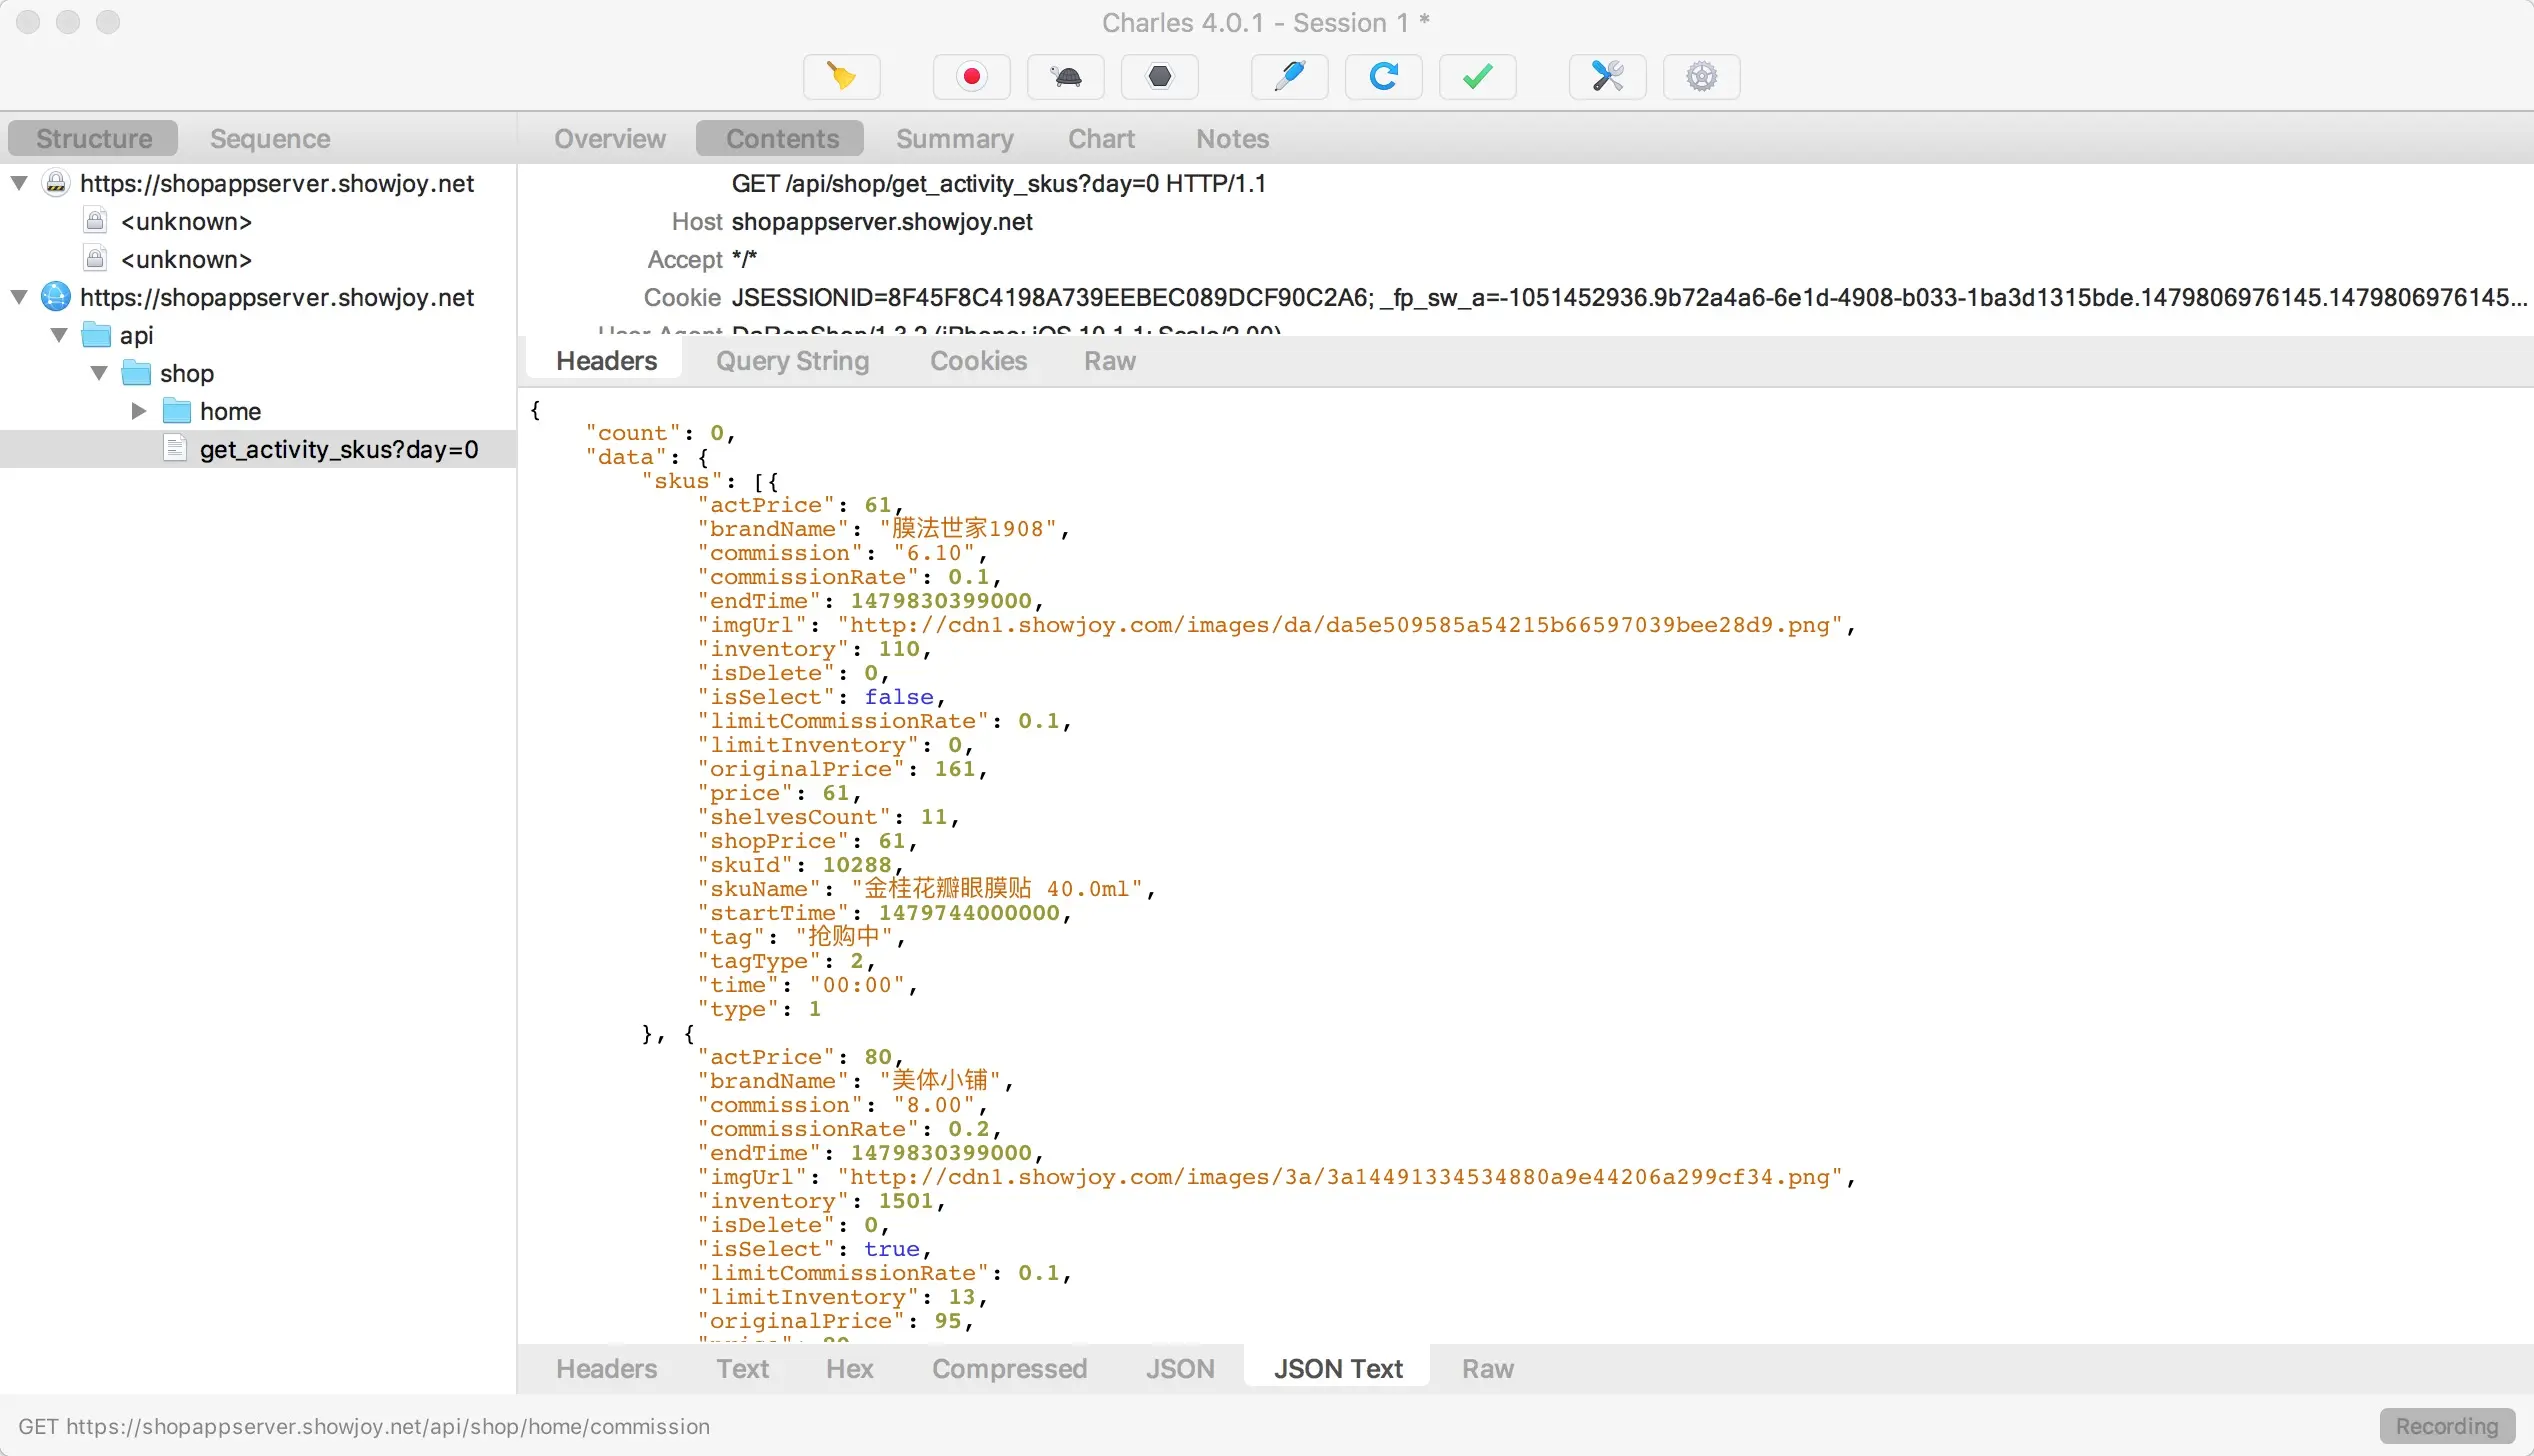Select the Query String request tab
Image resolution: width=2534 pixels, height=1456 pixels.
click(x=792, y=361)
